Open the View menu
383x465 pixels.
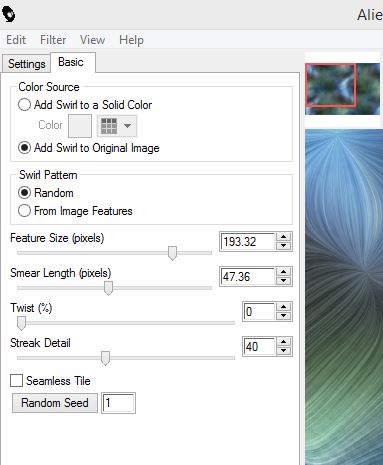[92, 40]
